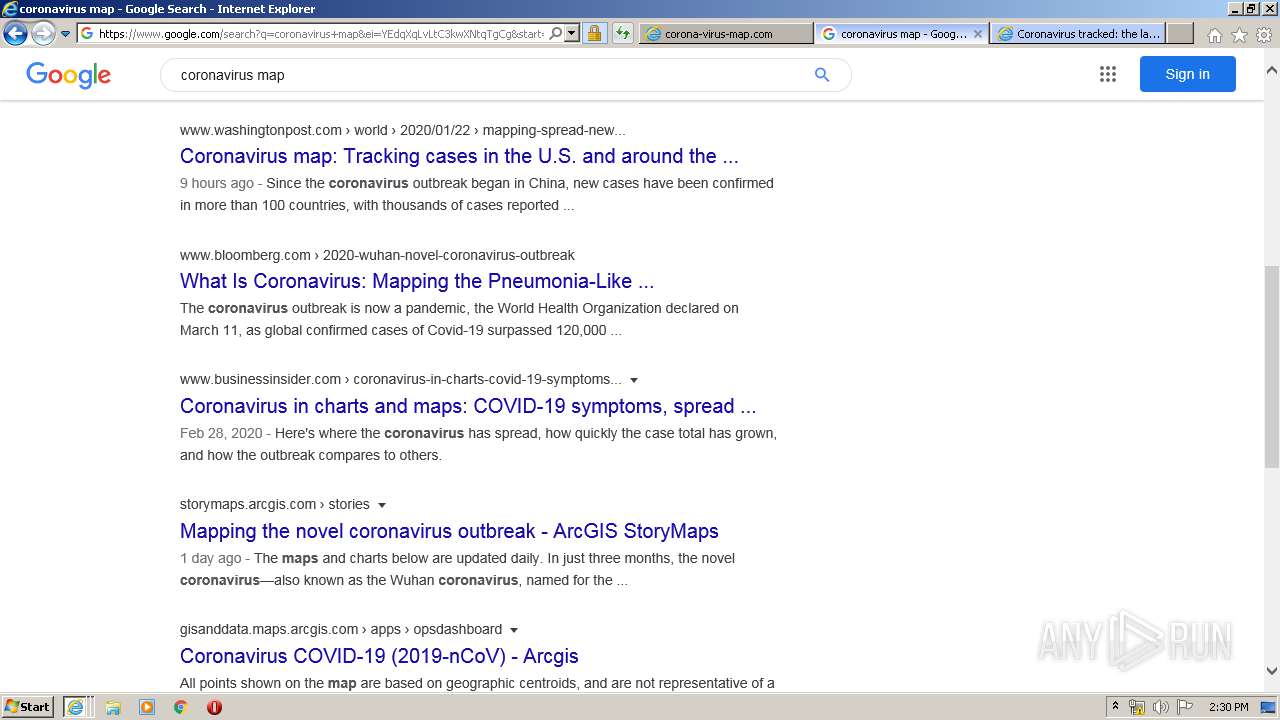The width and height of the screenshot is (1280, 720).
Task: Expand options arrow beside storymaps.arcgis.com URL
Action: (382, 505)
